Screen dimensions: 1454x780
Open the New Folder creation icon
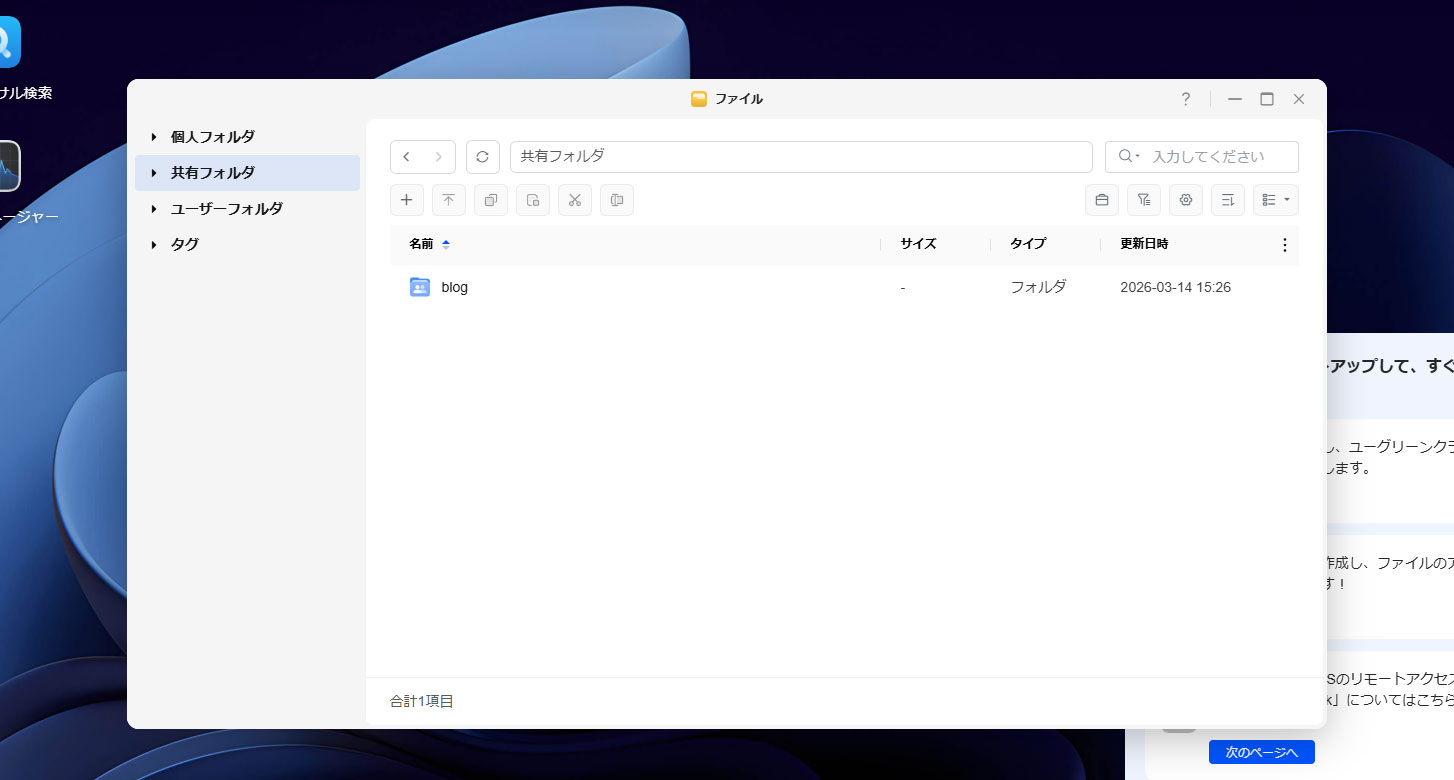coord(406,200)
